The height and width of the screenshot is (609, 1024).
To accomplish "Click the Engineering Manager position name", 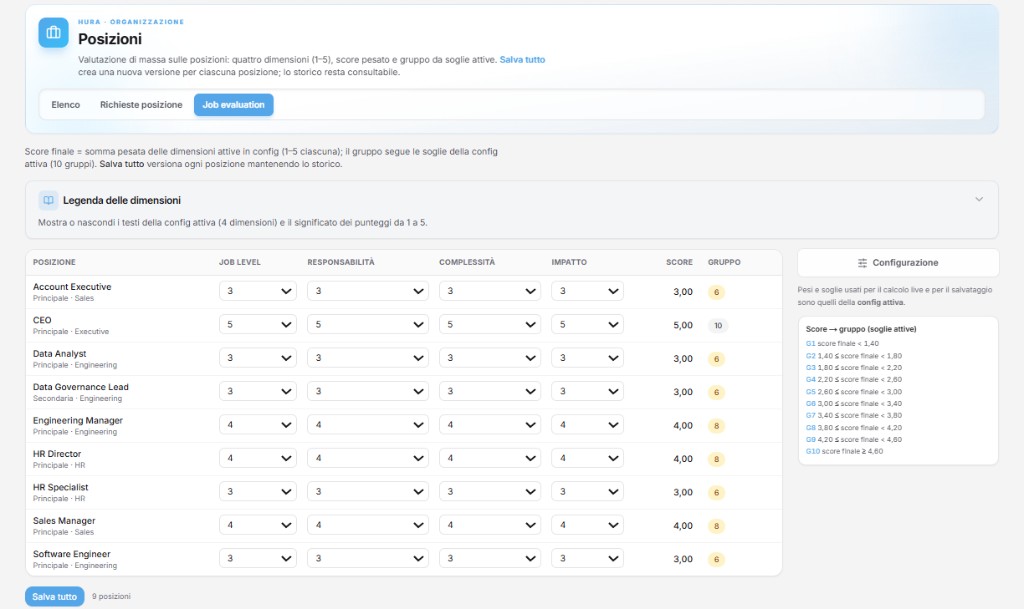I will click(78, 420).
